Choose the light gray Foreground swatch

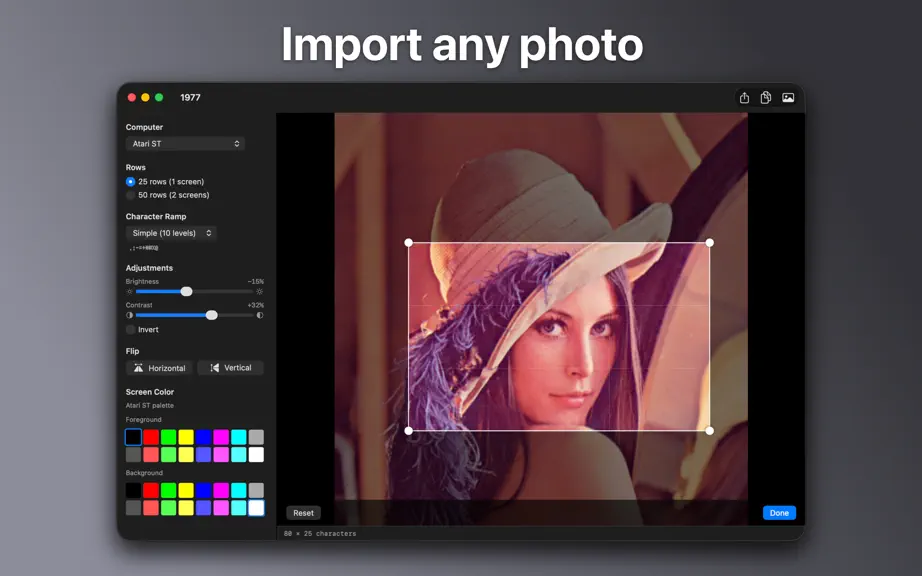click(256, 437)
